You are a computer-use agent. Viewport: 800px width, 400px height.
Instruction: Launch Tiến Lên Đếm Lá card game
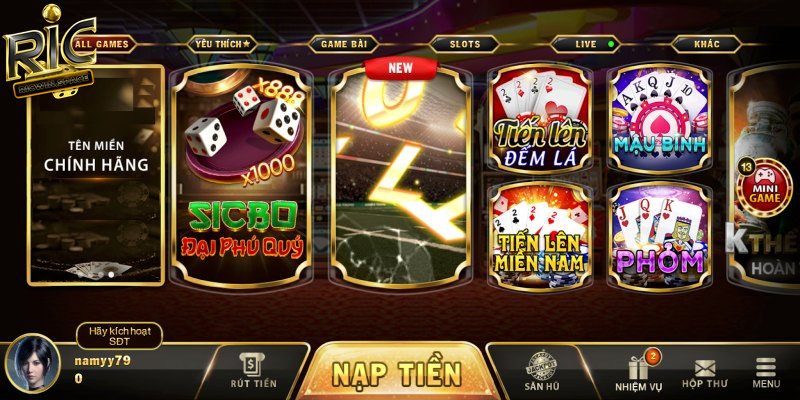point(540,118)
